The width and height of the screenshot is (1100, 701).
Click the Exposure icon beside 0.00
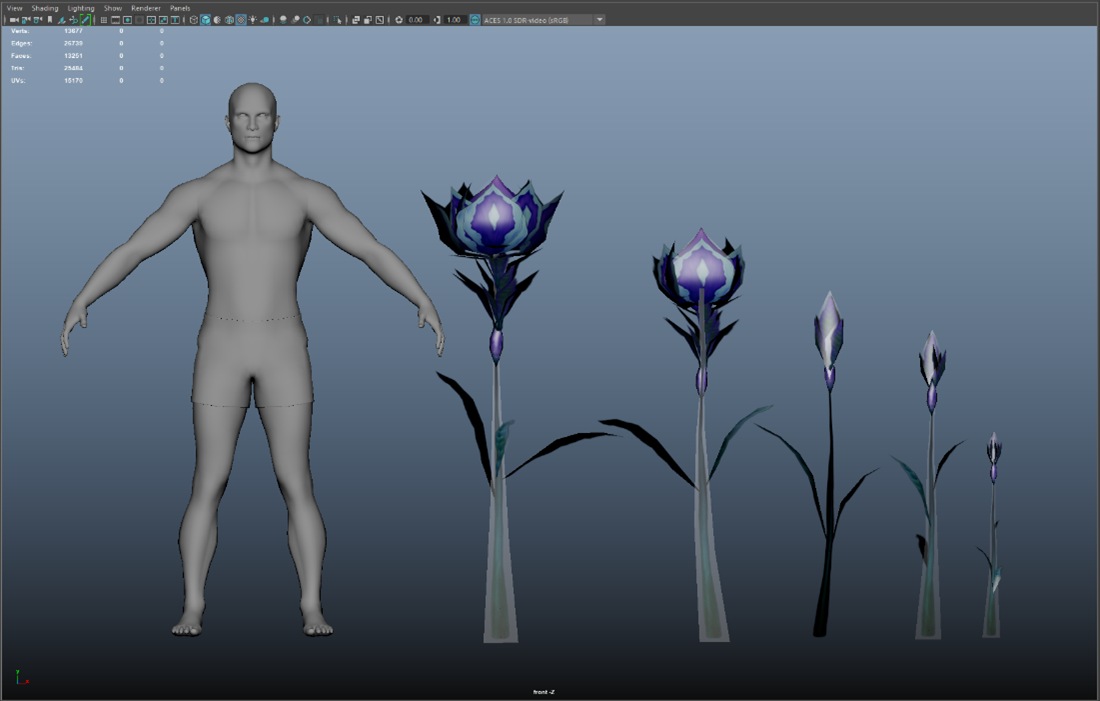click(x=399, y=20)
